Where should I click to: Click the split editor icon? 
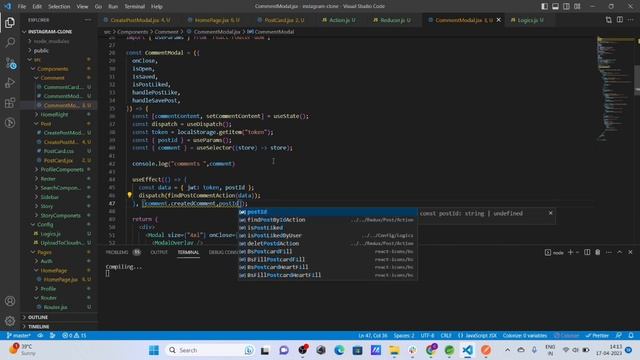(620, 20)
